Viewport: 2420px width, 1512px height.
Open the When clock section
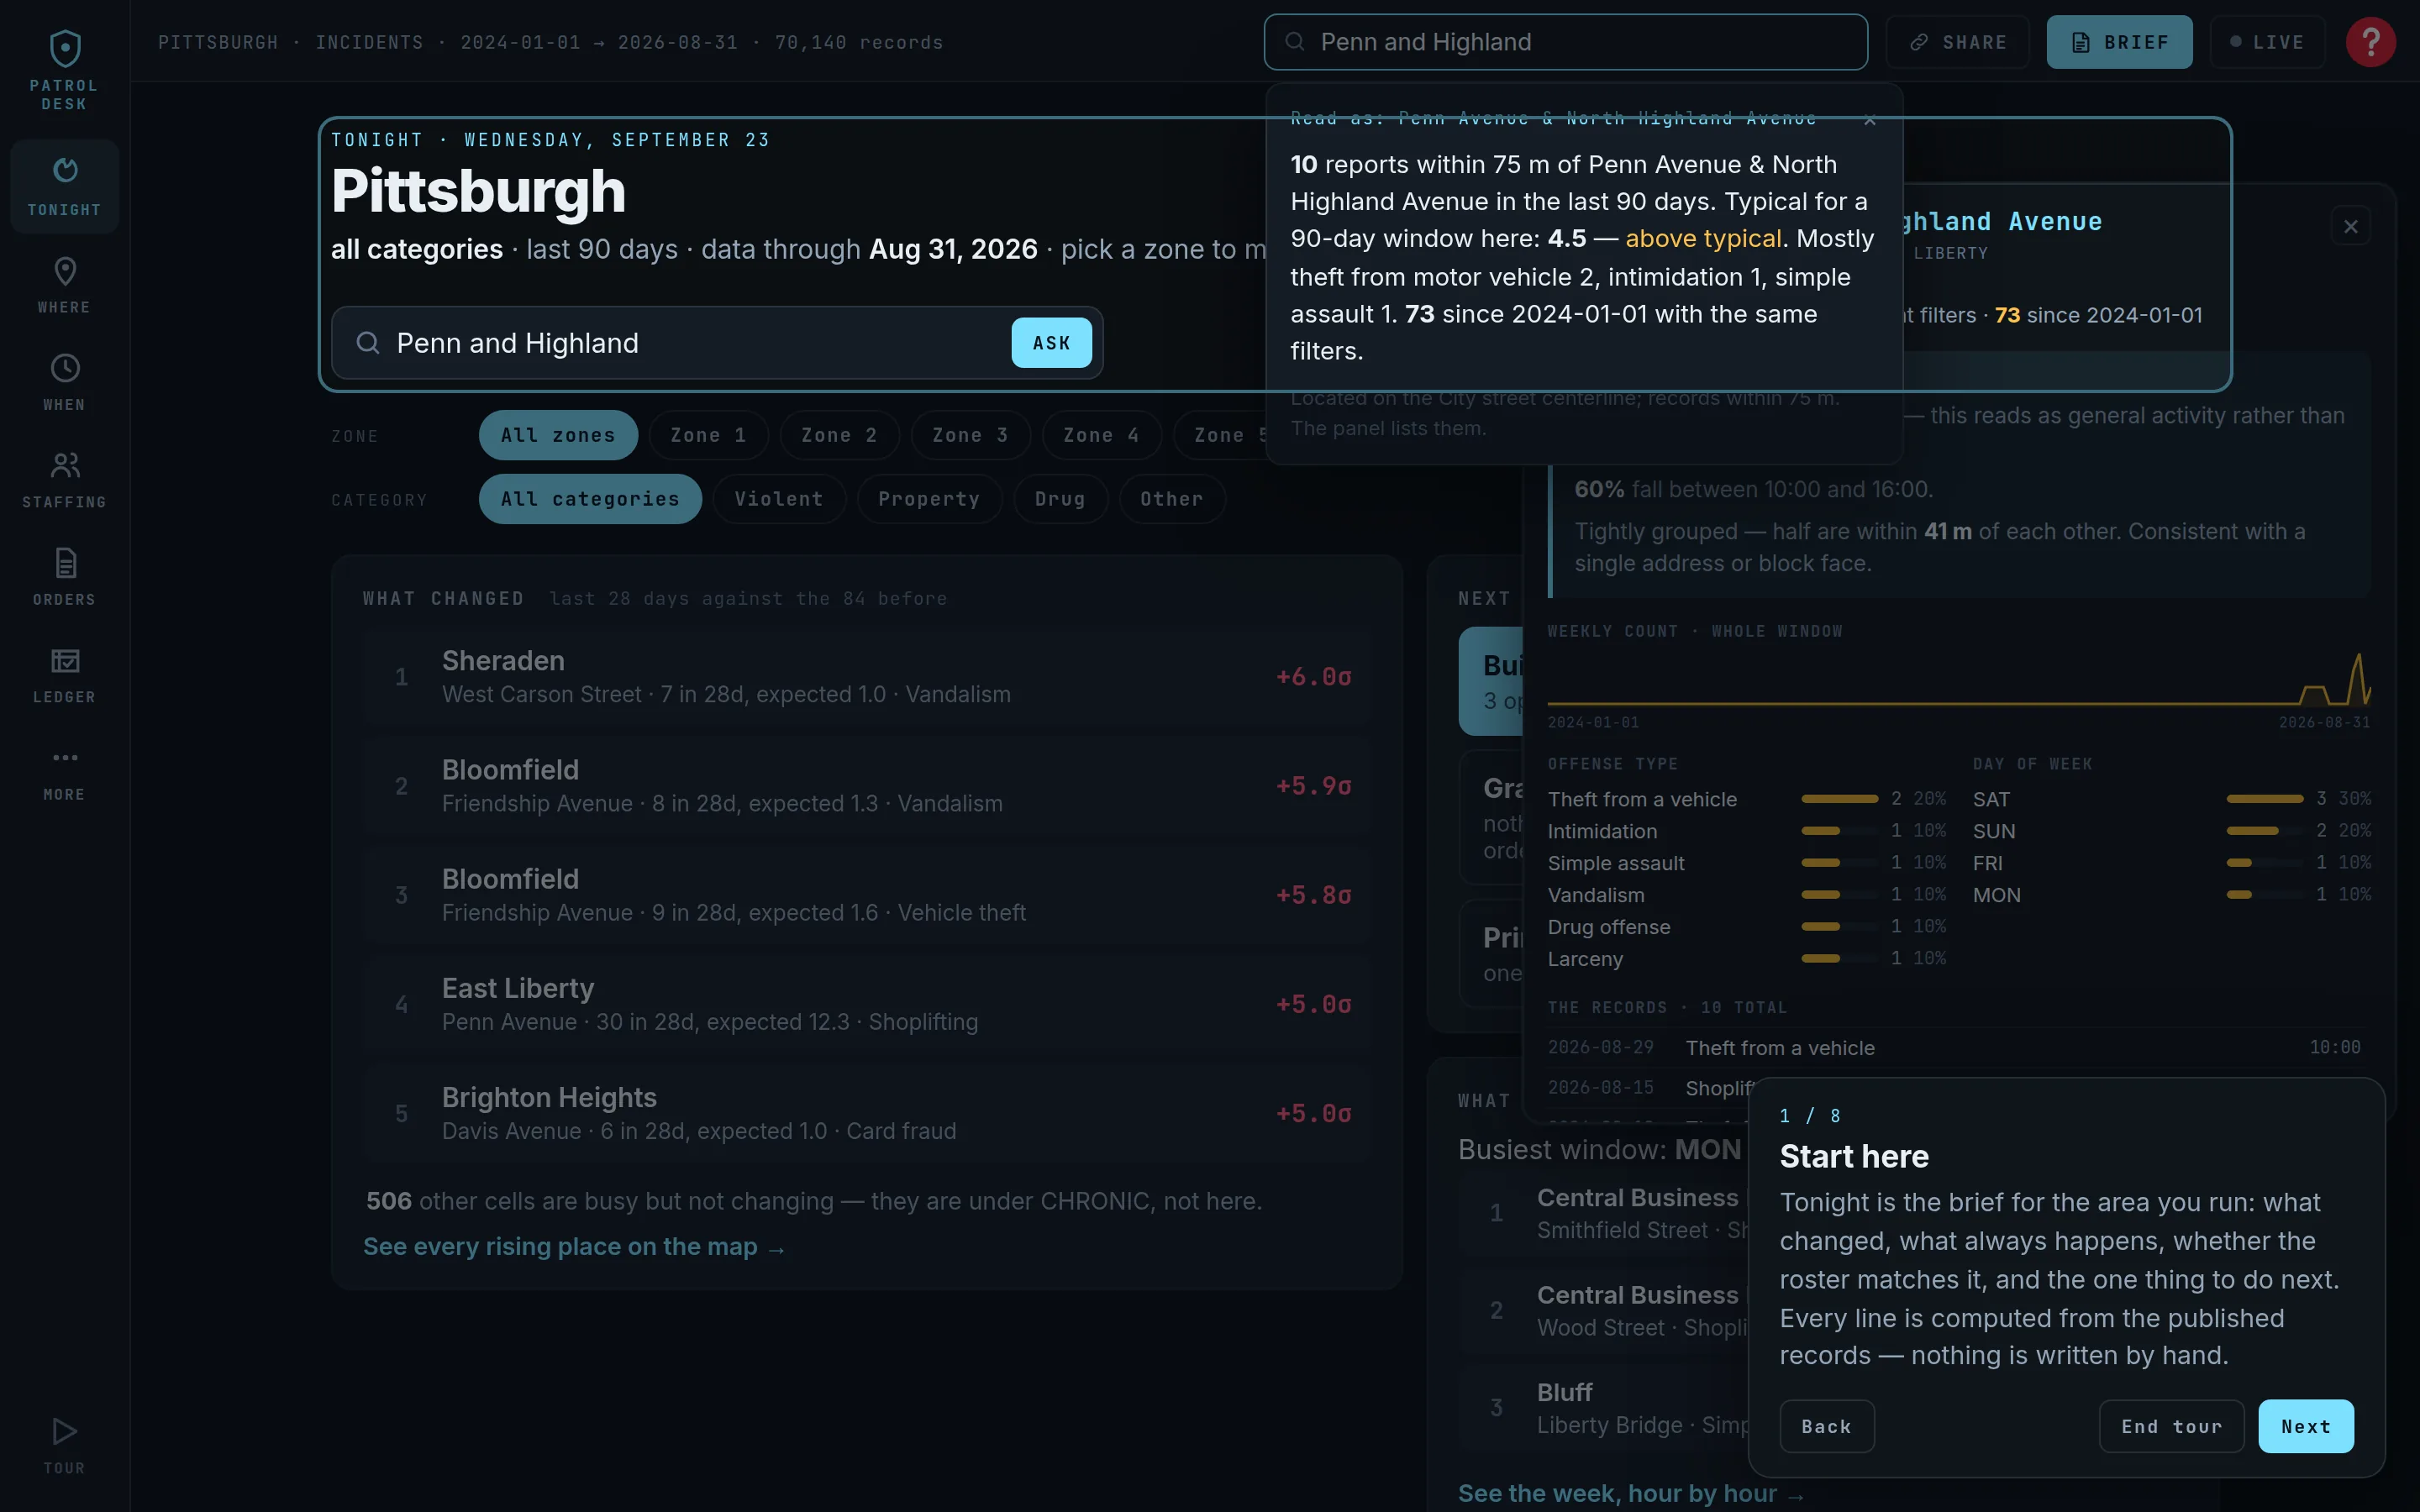(64, 382)
